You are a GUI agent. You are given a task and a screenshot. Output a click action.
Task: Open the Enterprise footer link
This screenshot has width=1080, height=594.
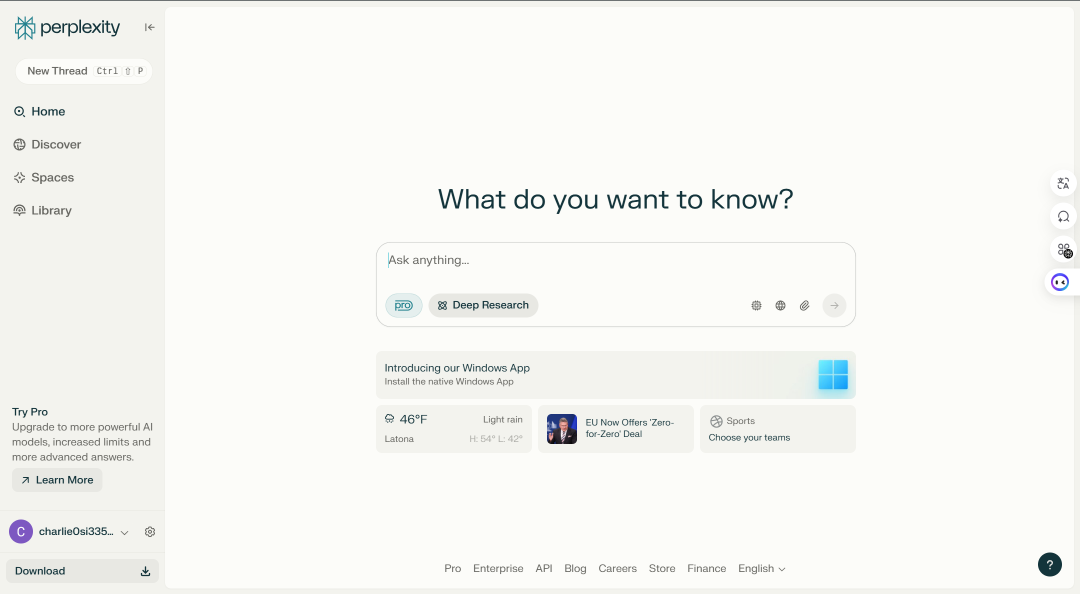tap(498, 569)
